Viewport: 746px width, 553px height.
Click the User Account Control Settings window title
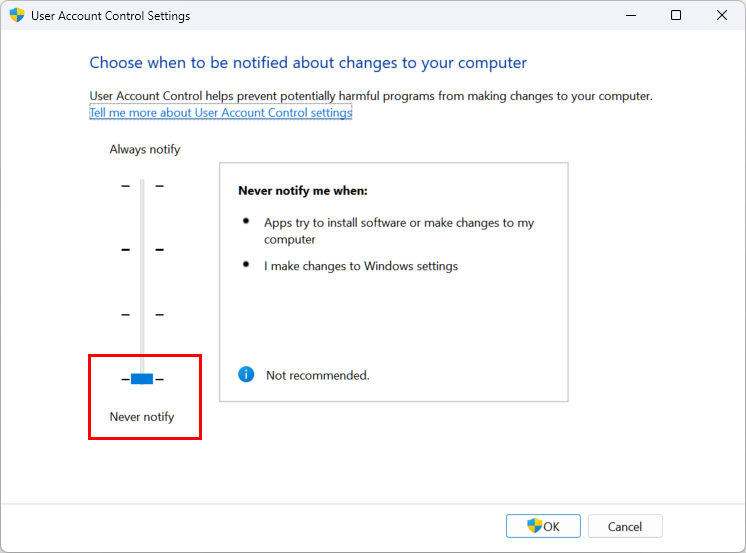click(110, 16)
